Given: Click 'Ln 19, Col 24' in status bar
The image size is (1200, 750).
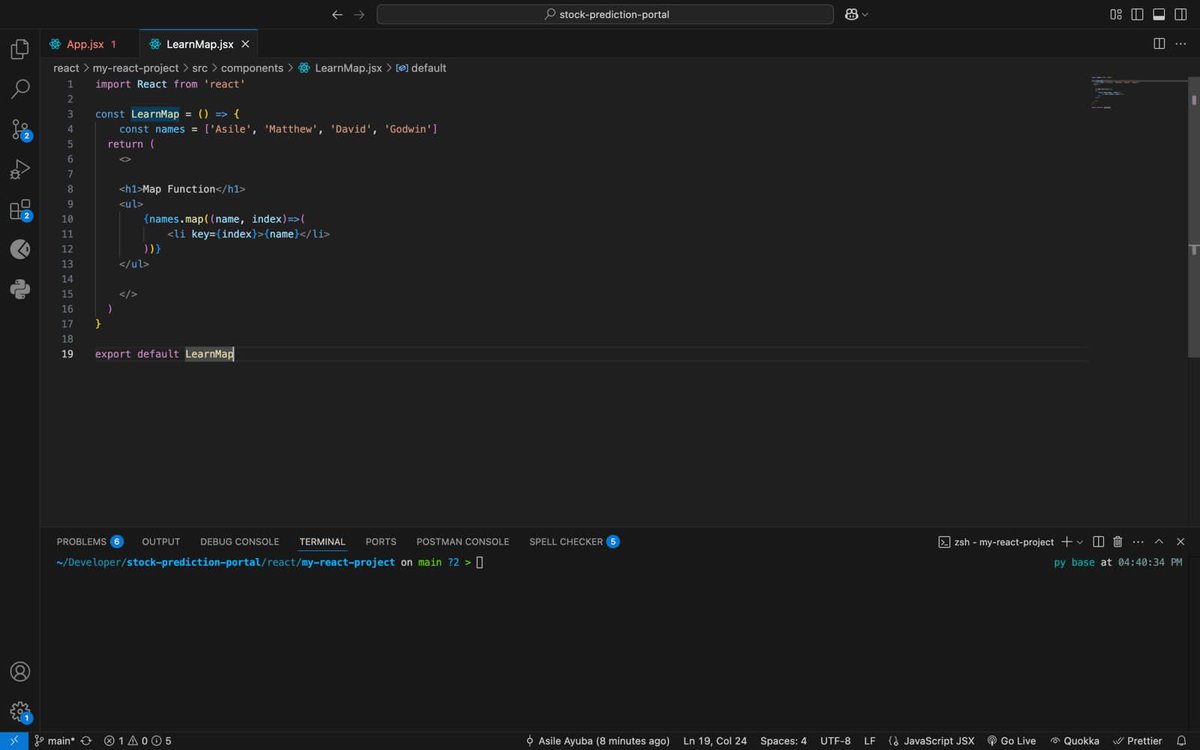Looking at the screenshot, I should pos(715,741).
